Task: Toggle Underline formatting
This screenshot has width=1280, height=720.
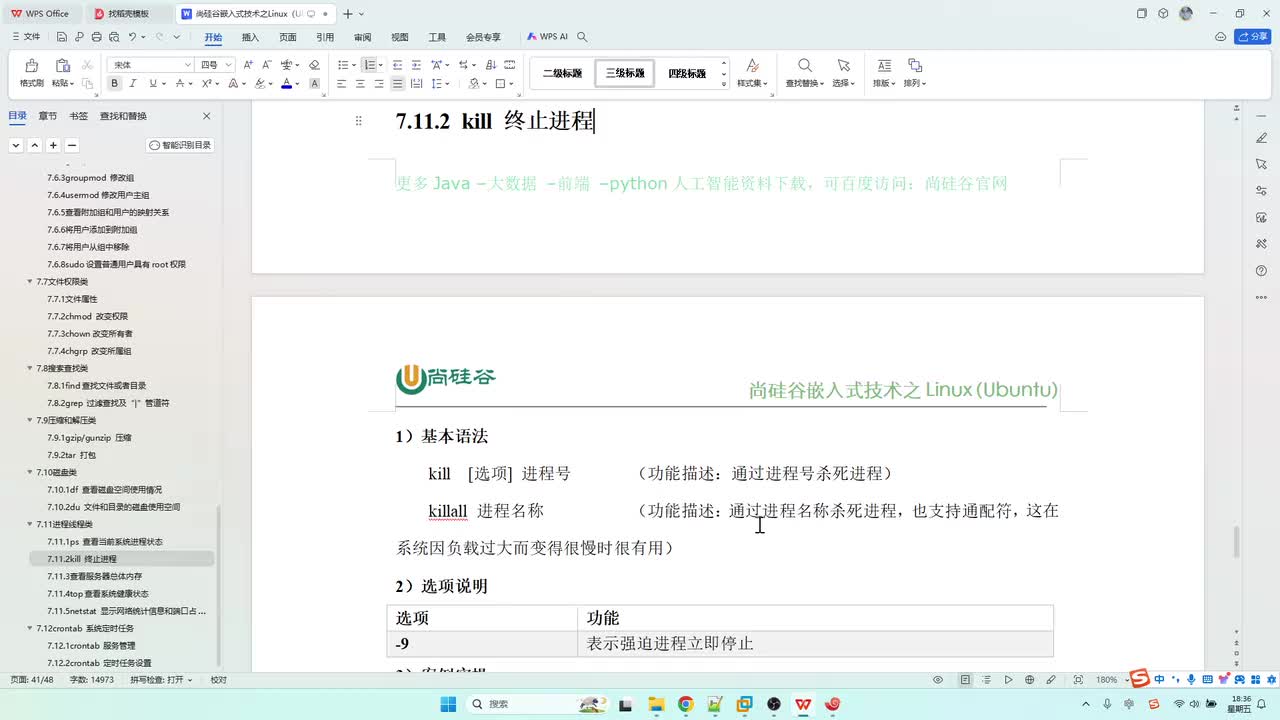Action: click(x=153, y=84)
